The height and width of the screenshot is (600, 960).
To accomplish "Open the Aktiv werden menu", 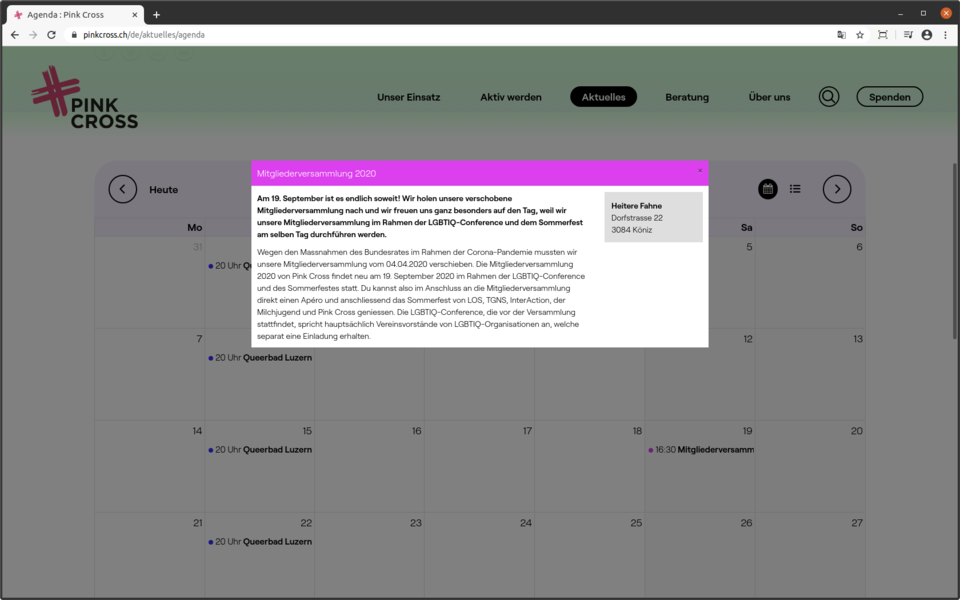I will 511,97.
